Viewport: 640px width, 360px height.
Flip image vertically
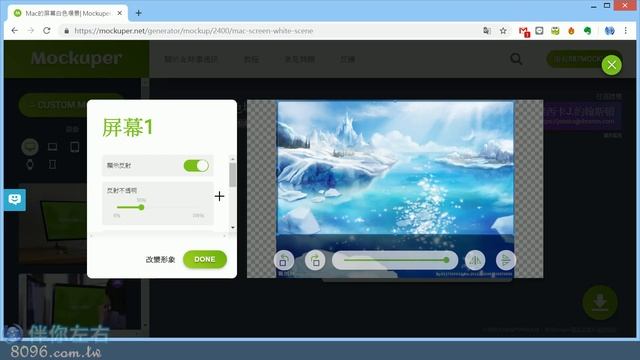[x=506, y=260]
